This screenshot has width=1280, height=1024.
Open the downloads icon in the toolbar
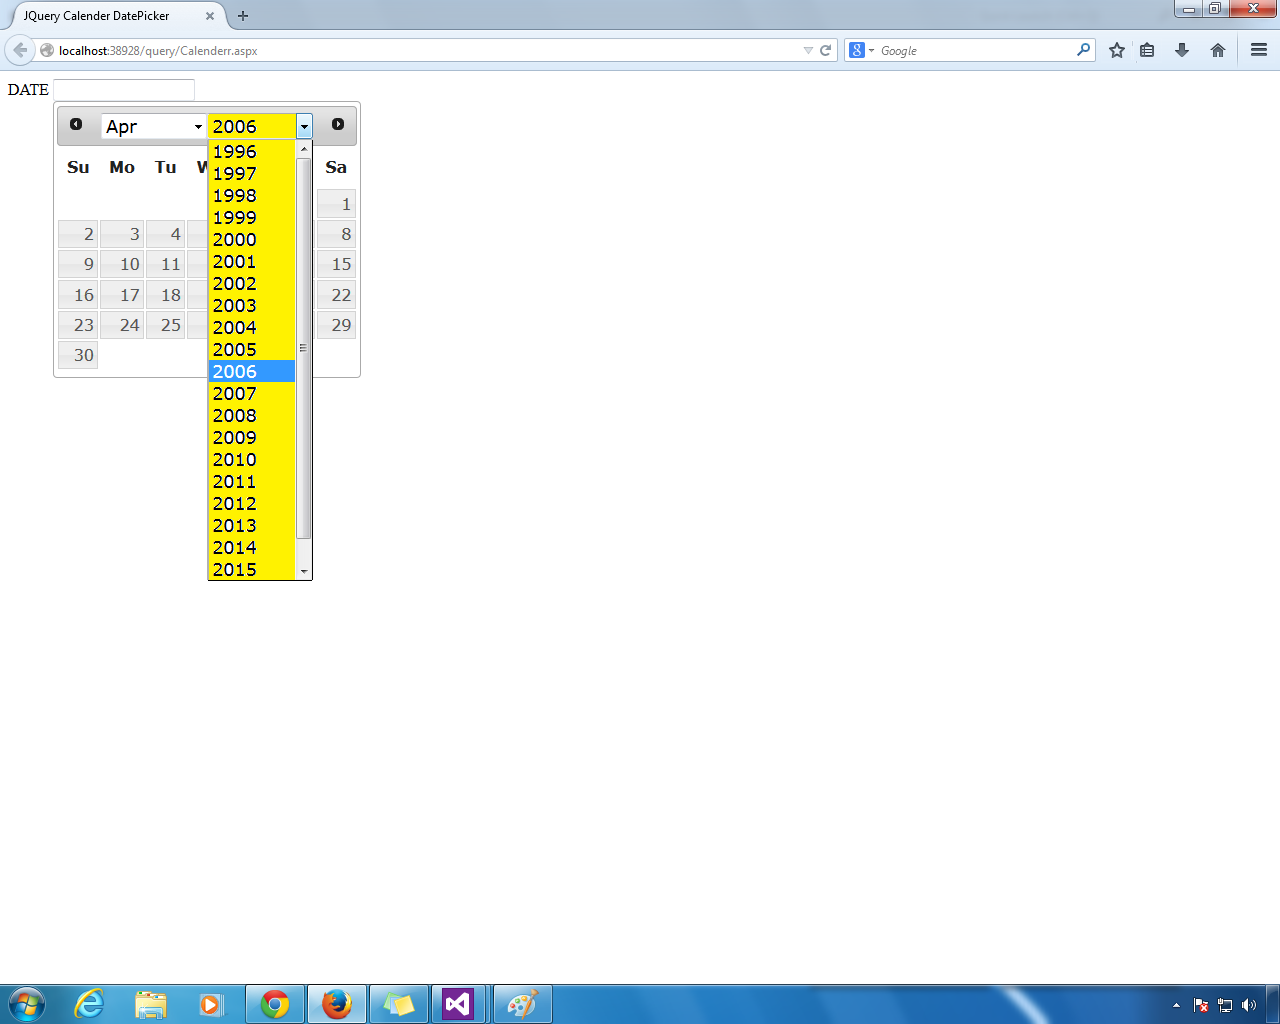pos(1183,50)
